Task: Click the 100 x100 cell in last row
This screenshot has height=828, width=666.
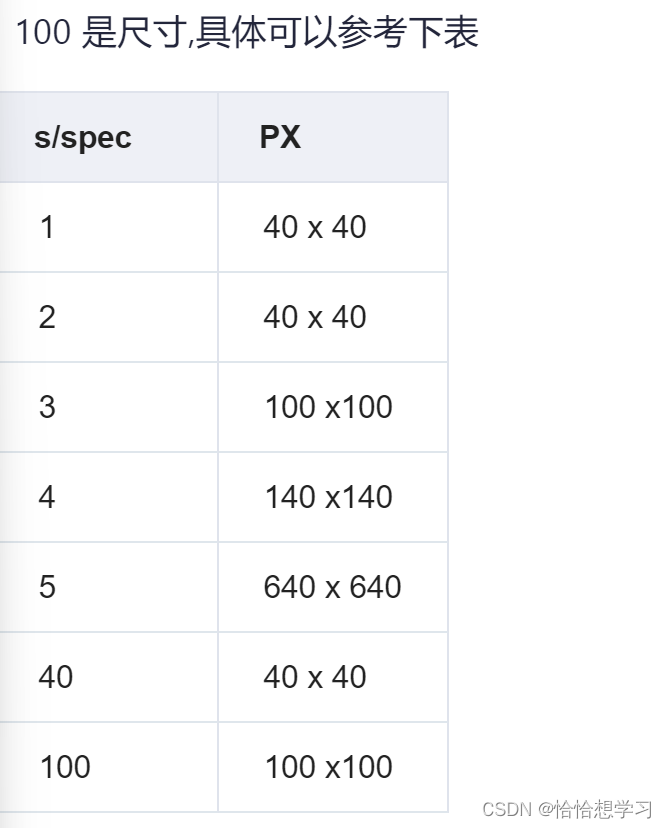Action: (x=333, y=767)
